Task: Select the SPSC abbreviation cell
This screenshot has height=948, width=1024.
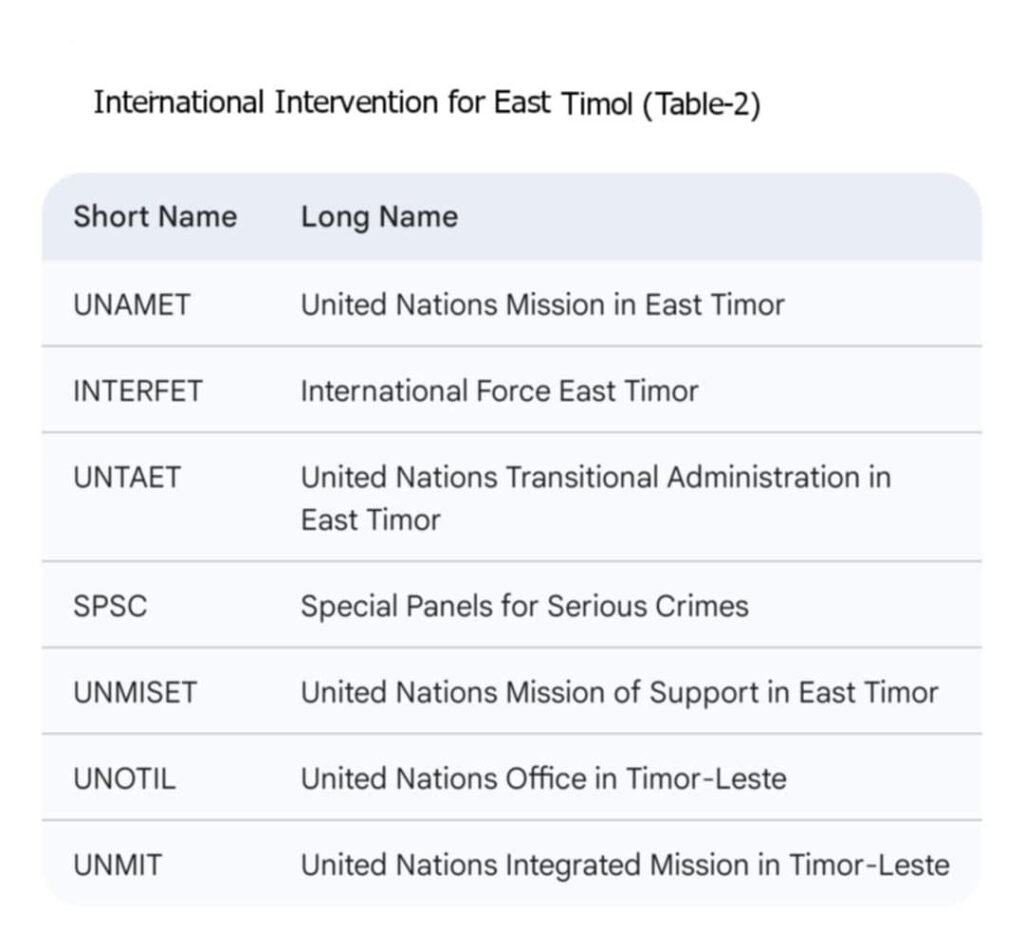Action: click(x=110, y=606)
